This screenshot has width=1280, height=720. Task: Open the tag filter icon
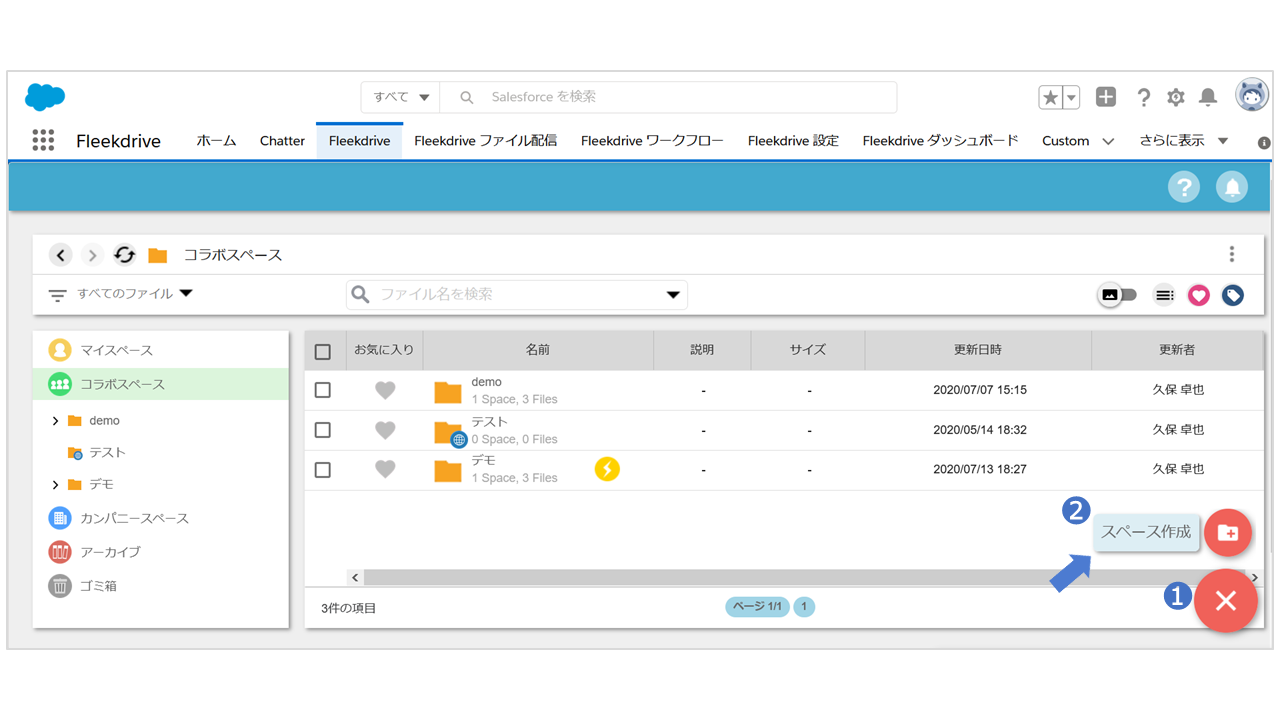[1233, 295]
